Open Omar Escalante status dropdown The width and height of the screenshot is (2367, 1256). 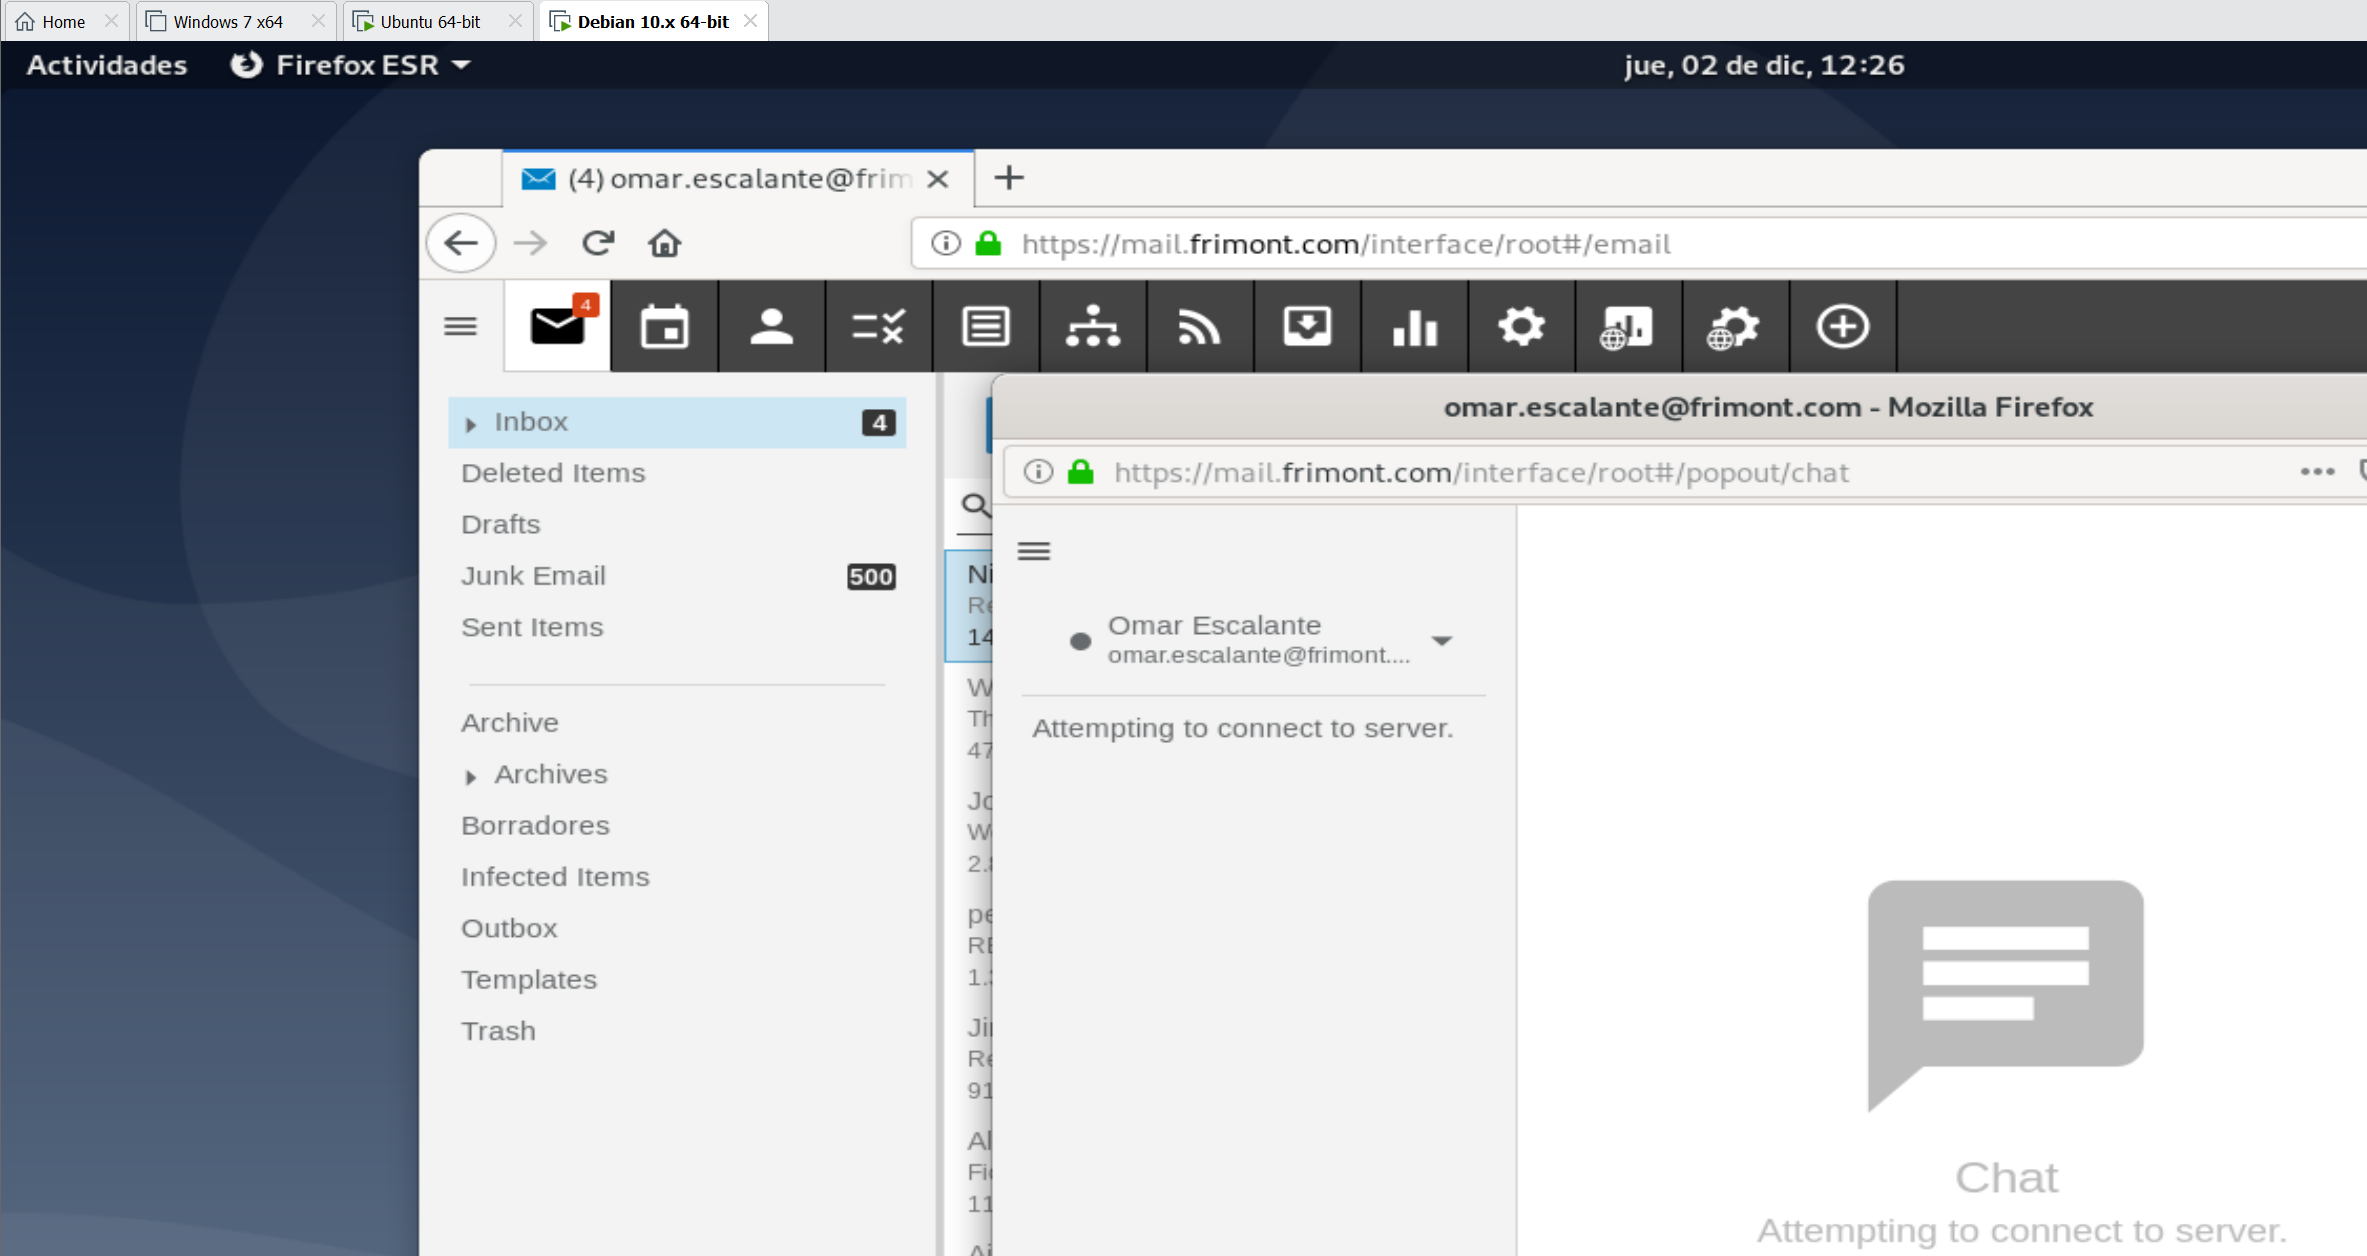[1441, 640]
